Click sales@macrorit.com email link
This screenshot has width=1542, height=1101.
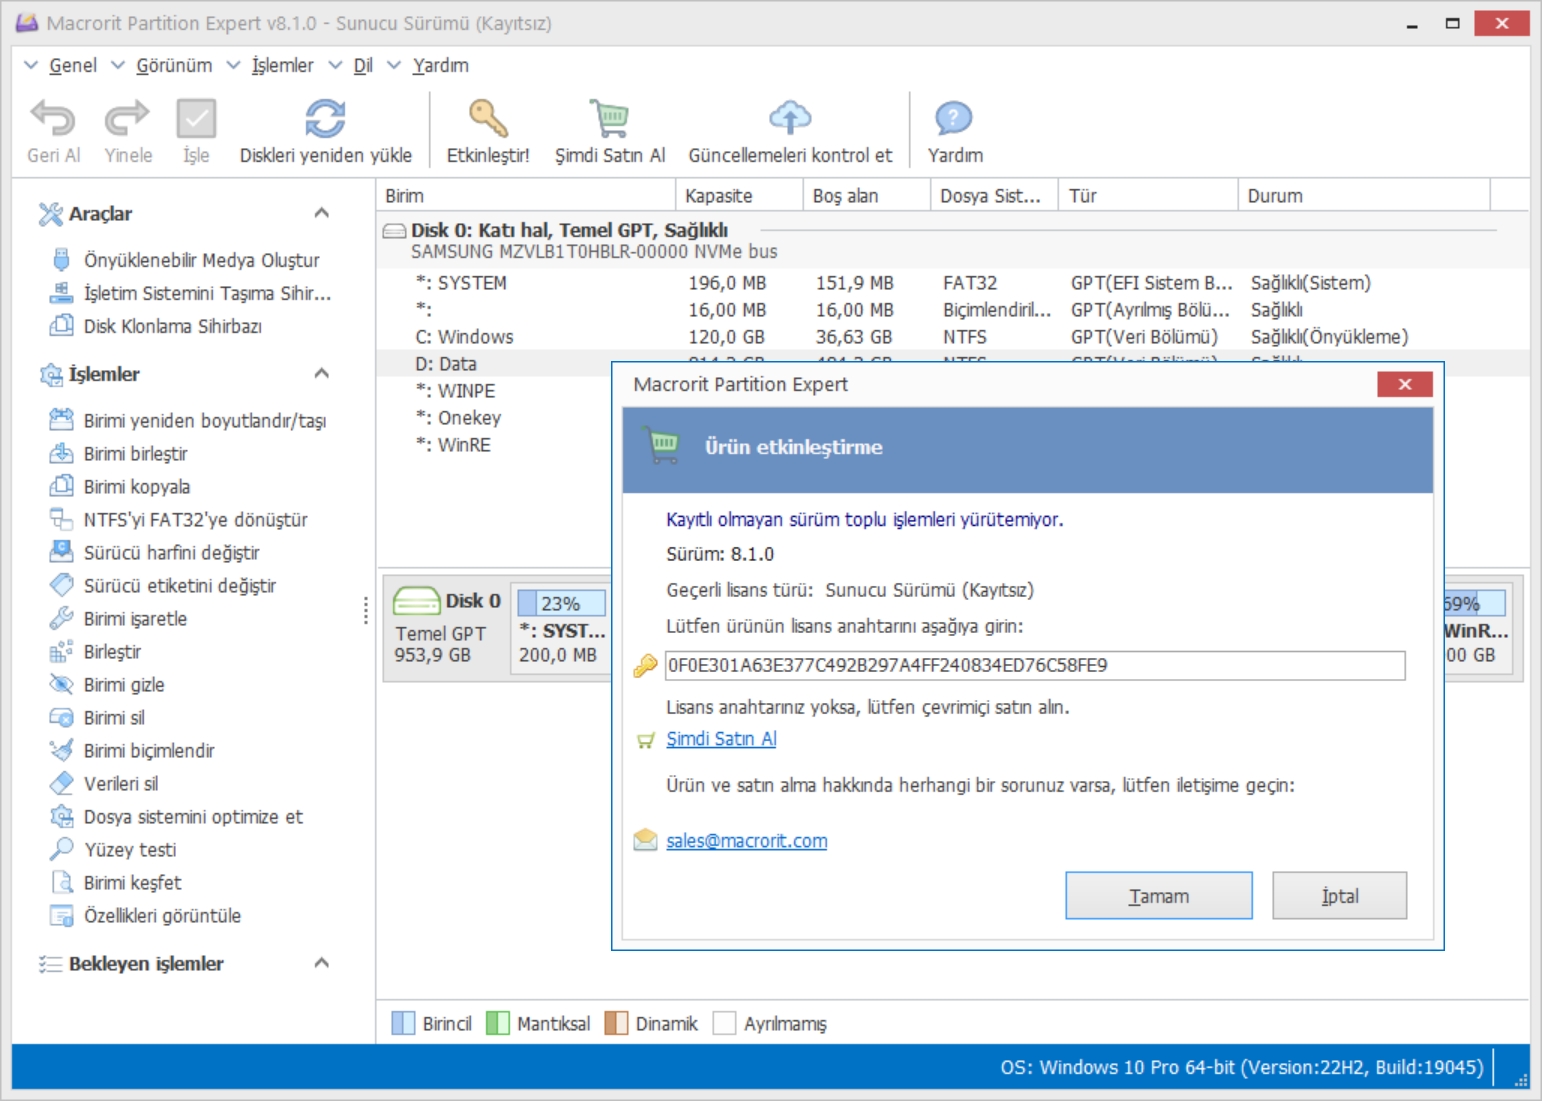[746, 840]
